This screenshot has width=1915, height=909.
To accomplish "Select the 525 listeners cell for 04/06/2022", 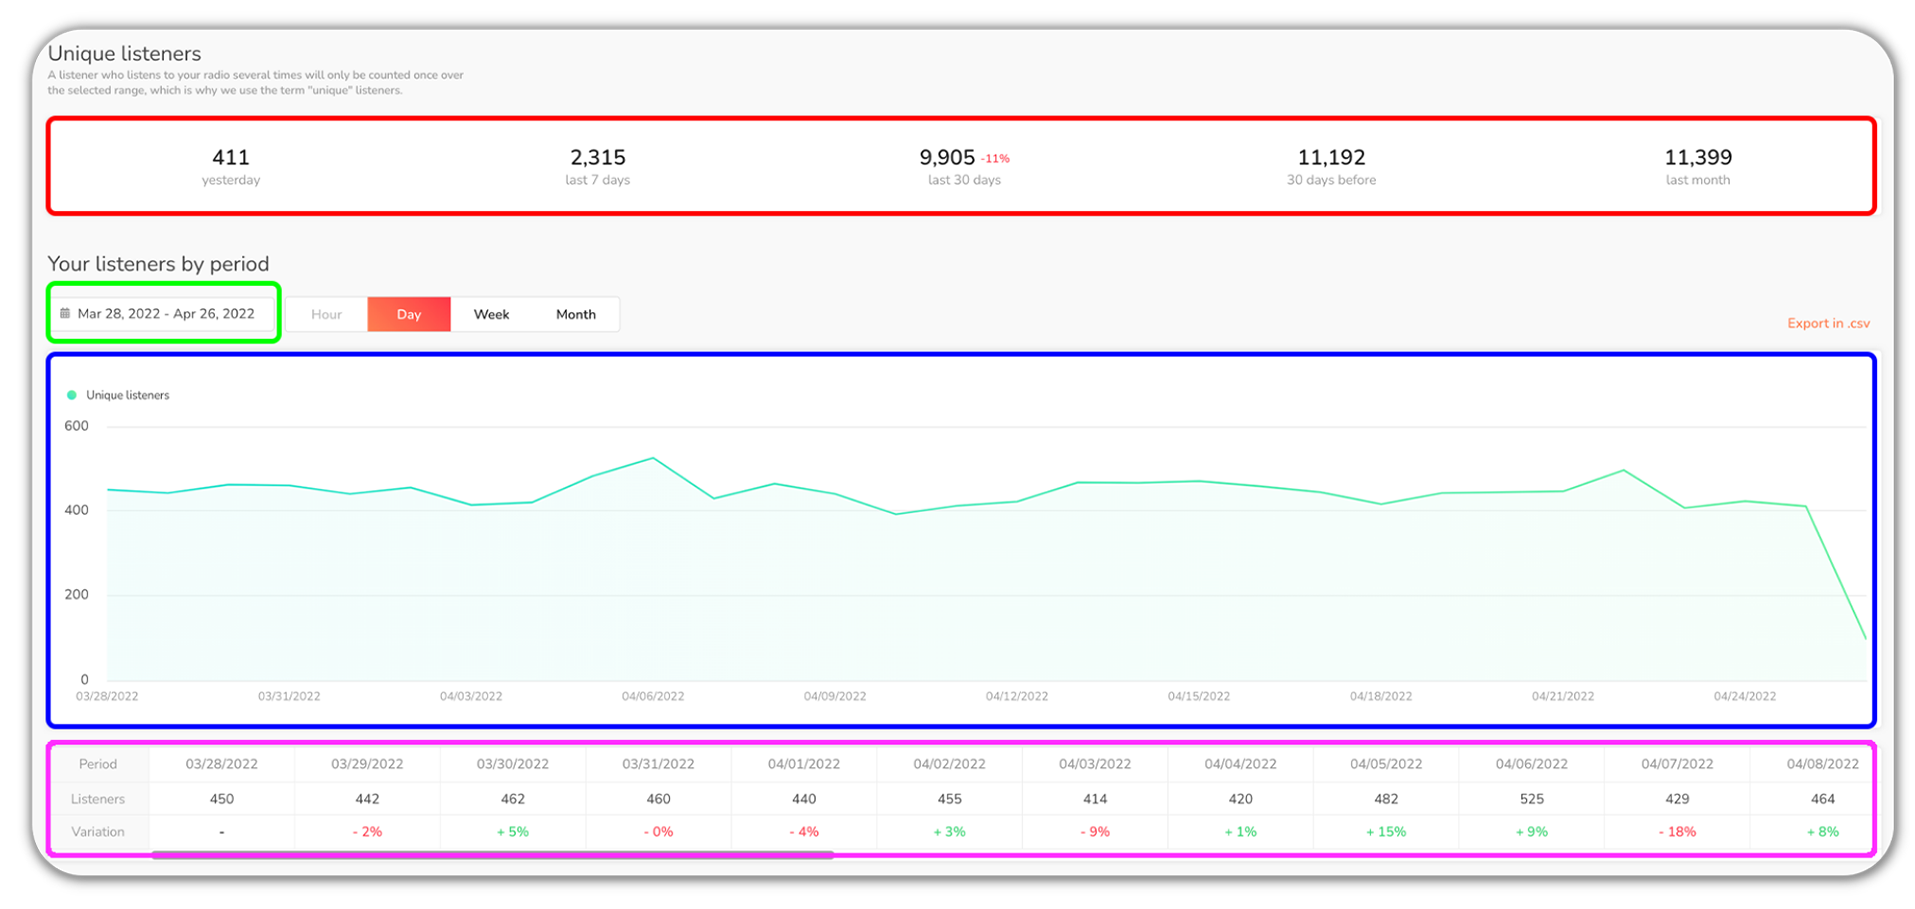I will (x=1531, y=799).
